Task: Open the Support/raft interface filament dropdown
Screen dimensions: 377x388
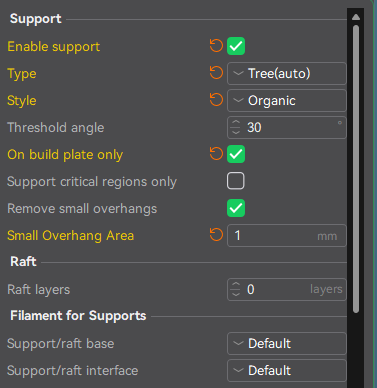Action: coord(287,370)
